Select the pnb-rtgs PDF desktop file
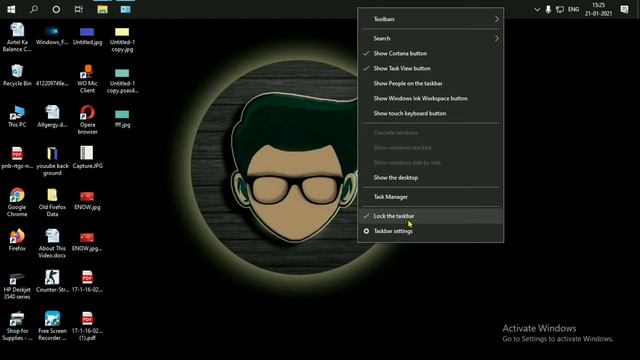The height and width of the screenshot is (360, 640). point(17,157)
